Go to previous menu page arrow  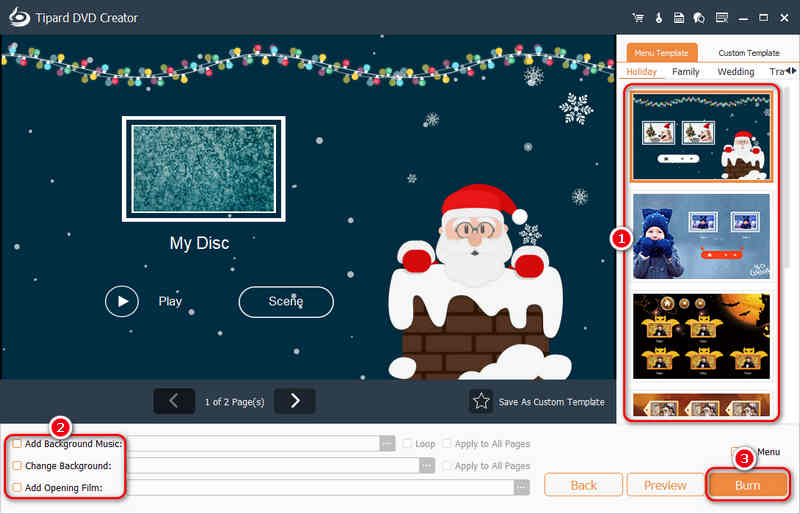pyautogui.click(x=174, y=401)
